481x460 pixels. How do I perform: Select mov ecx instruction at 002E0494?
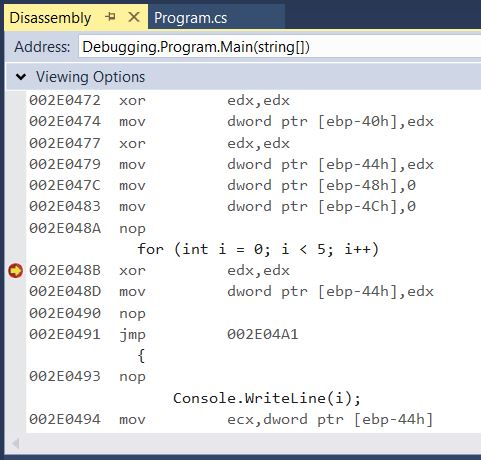coord(231,419)
